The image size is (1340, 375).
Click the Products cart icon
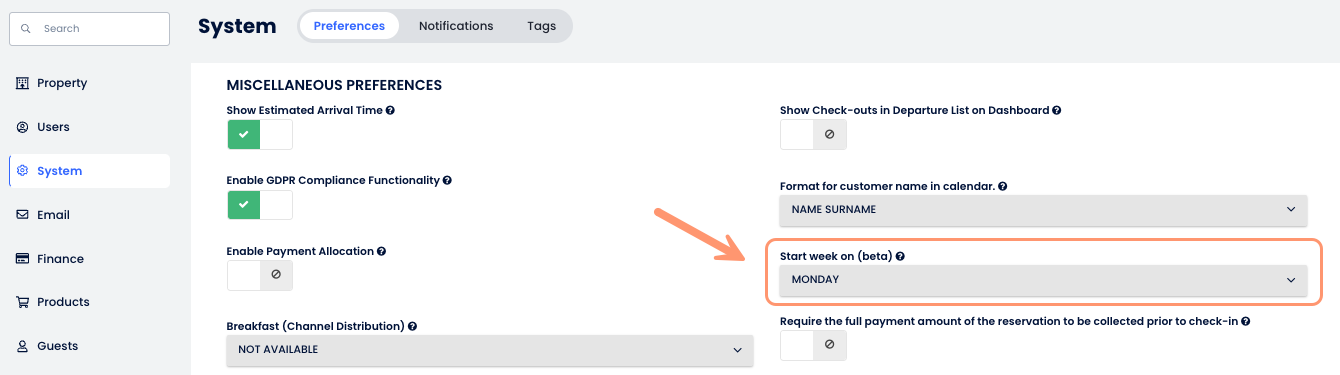pos(22,302)
